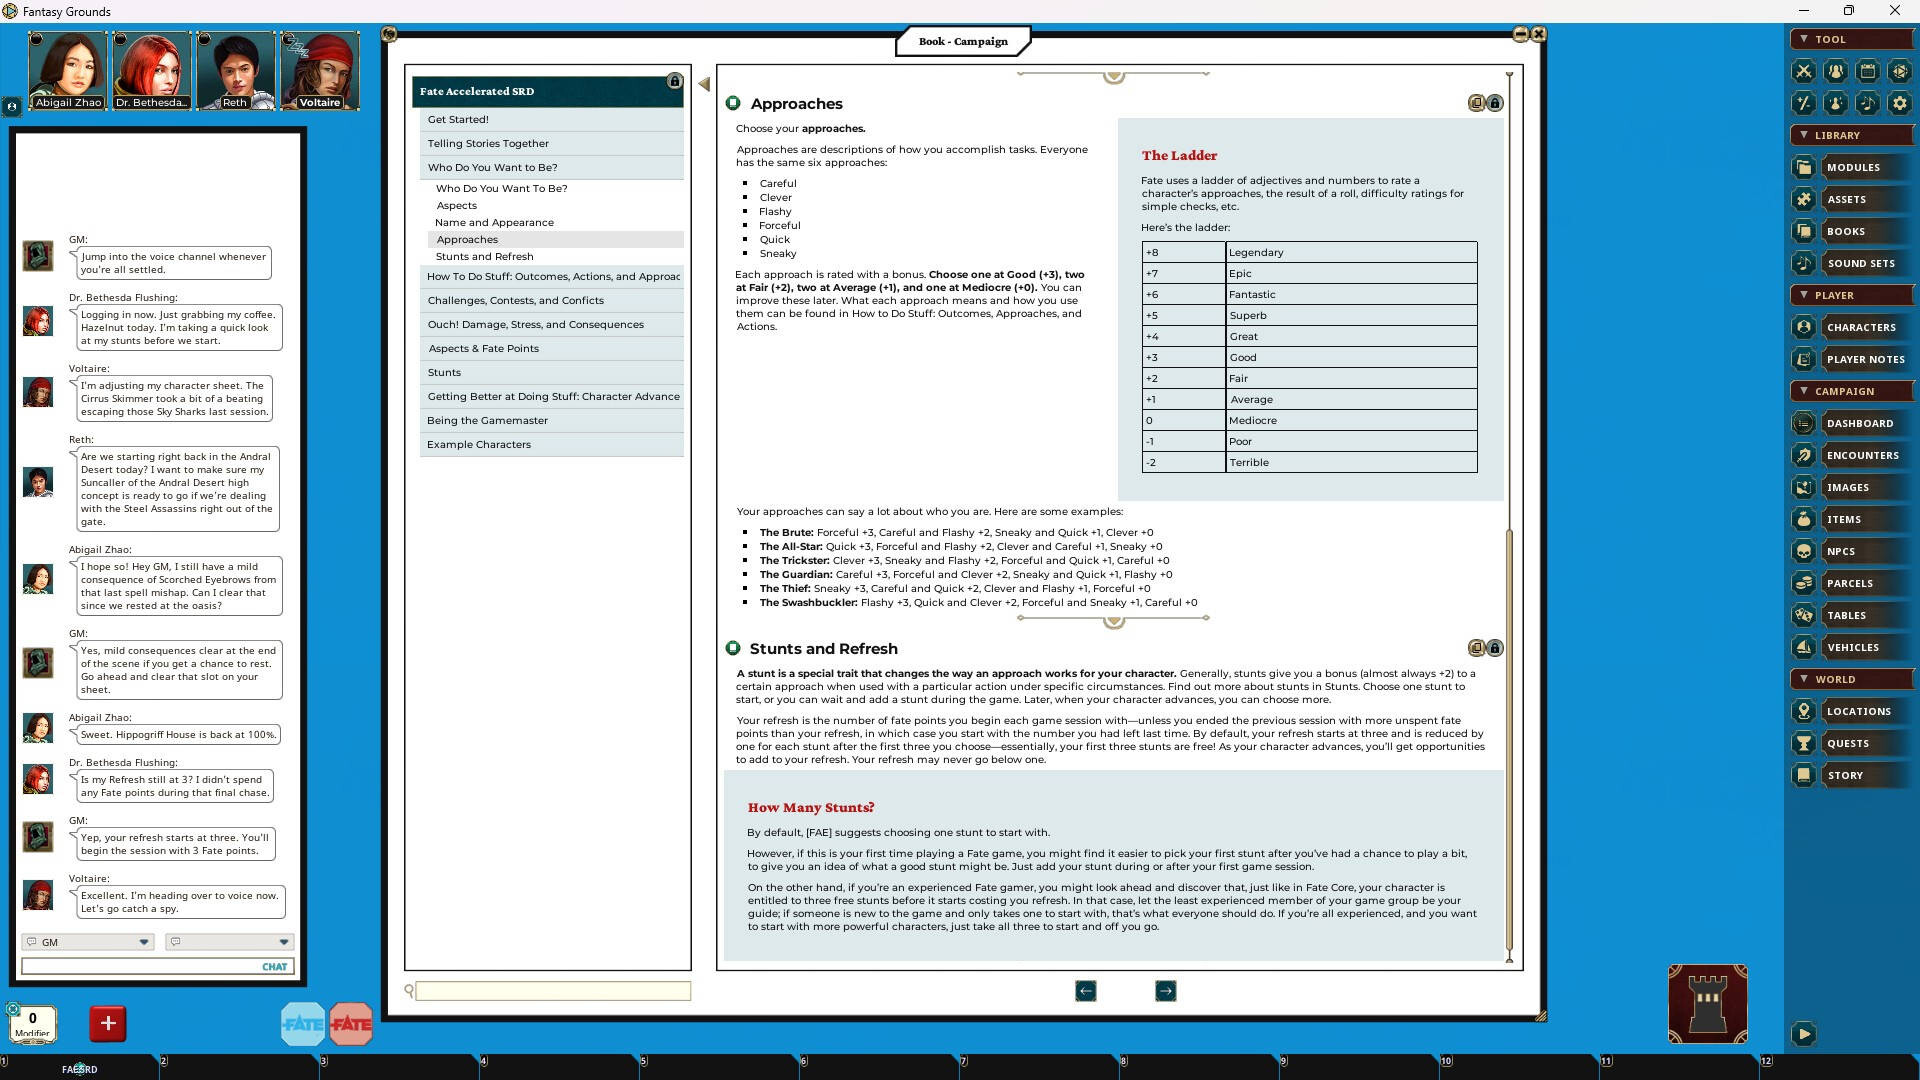This screenshot has height=1080, width=1920.
Task: Click the book search input field
Action: click(x=552, y=991)
